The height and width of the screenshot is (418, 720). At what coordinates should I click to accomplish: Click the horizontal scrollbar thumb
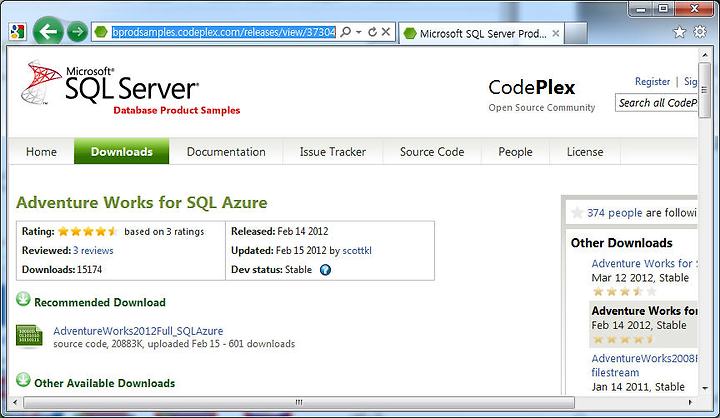tap(299, 402)
